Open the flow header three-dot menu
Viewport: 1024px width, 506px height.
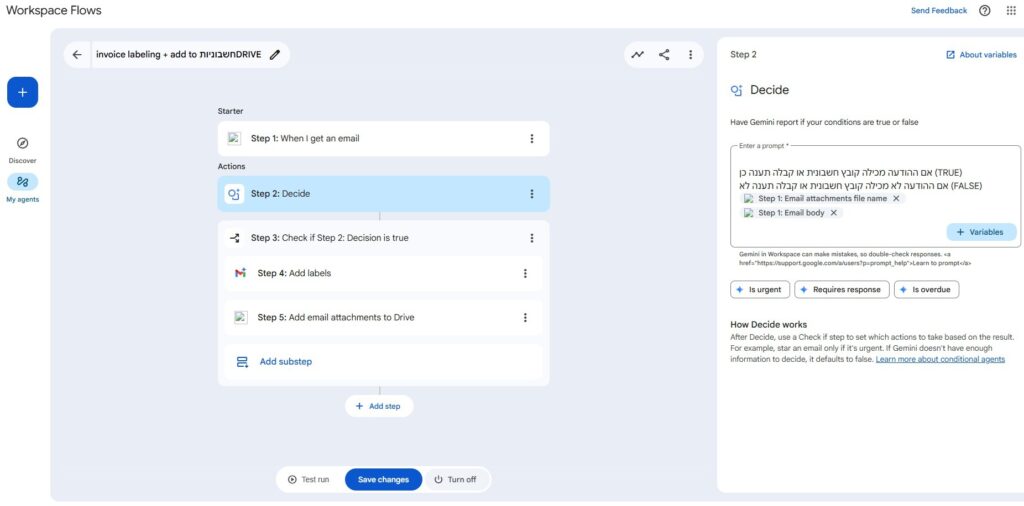click(x=690, y=55)
